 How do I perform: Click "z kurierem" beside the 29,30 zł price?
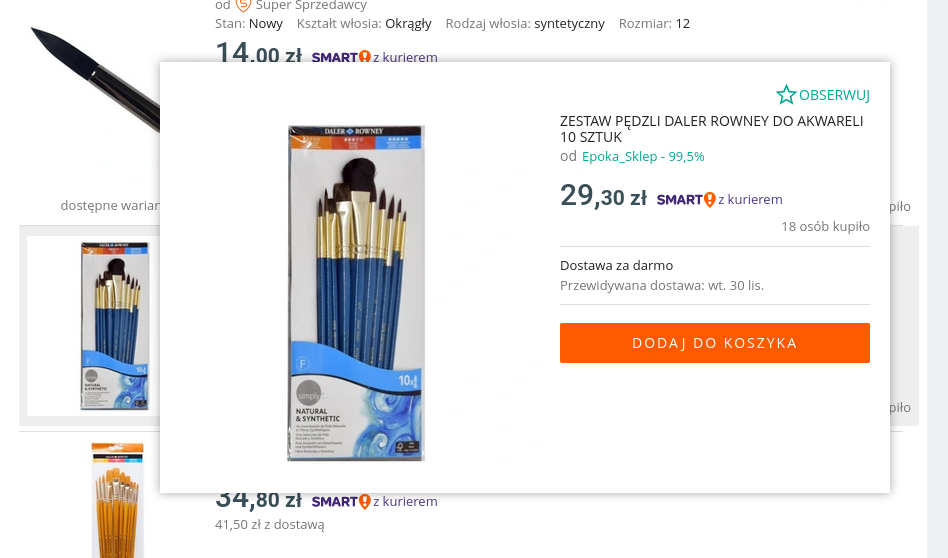(x=750, y=200)
